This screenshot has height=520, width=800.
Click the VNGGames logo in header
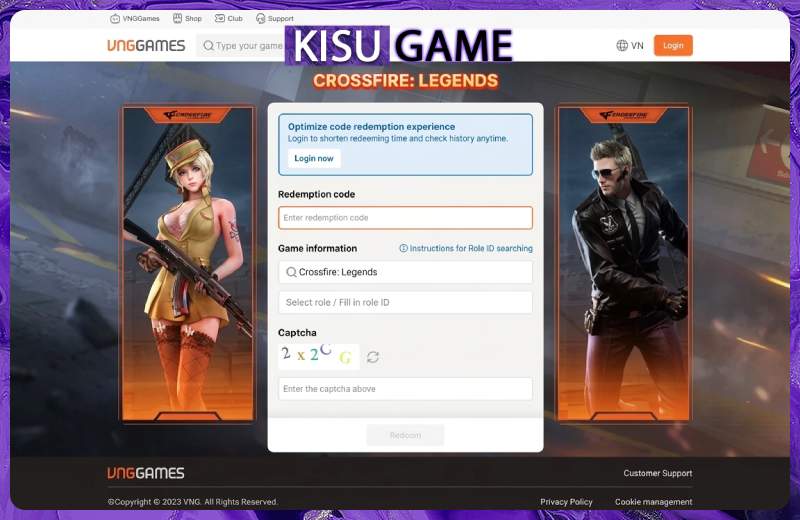coord(146,45)
